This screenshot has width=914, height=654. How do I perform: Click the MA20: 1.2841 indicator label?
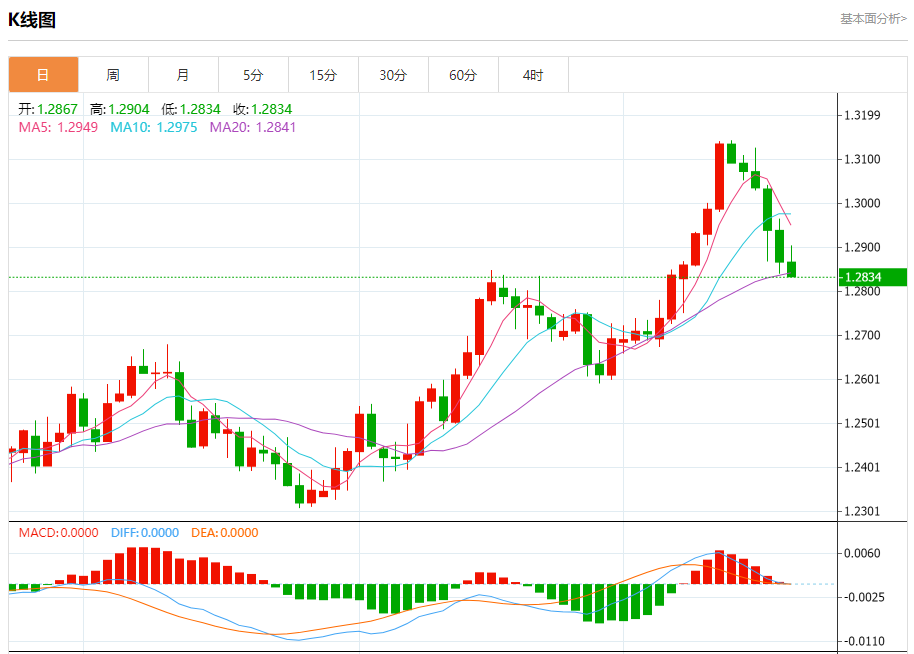pos(253,127)
